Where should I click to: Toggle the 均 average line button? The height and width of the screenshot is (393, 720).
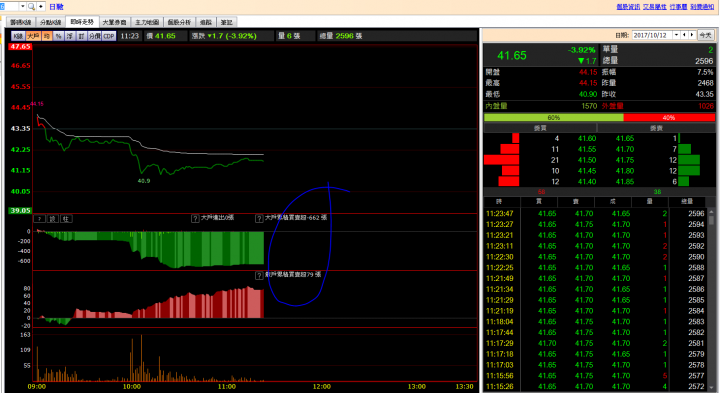(47, 36)
